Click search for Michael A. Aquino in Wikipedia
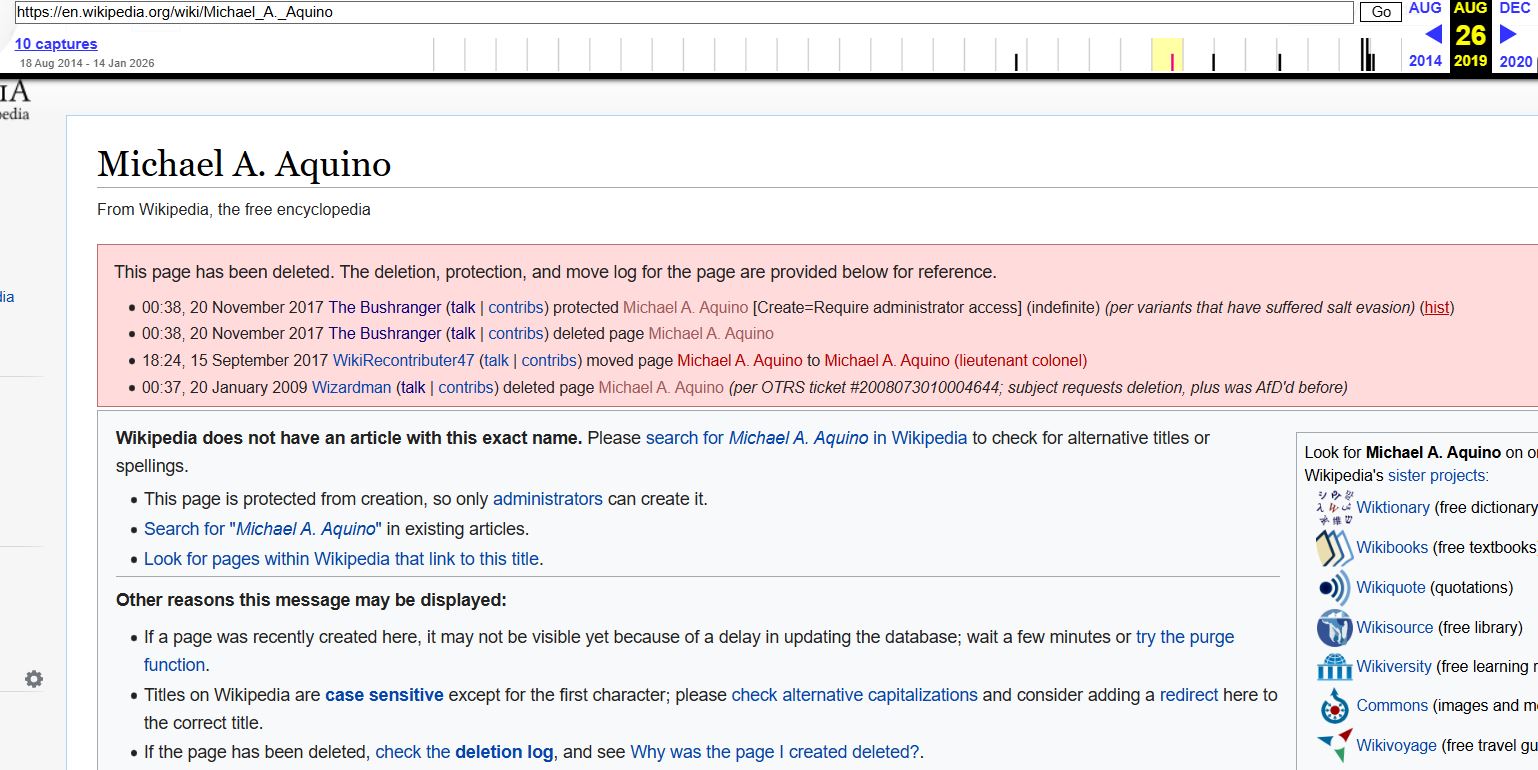 806,438
